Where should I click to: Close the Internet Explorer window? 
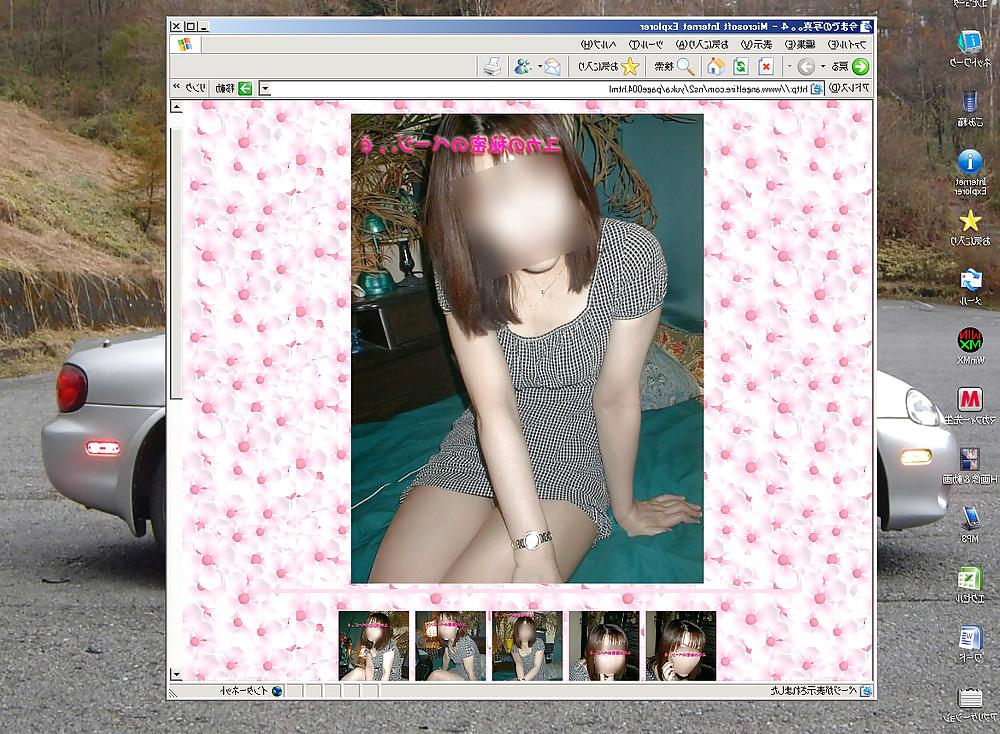tap(177, 26)
